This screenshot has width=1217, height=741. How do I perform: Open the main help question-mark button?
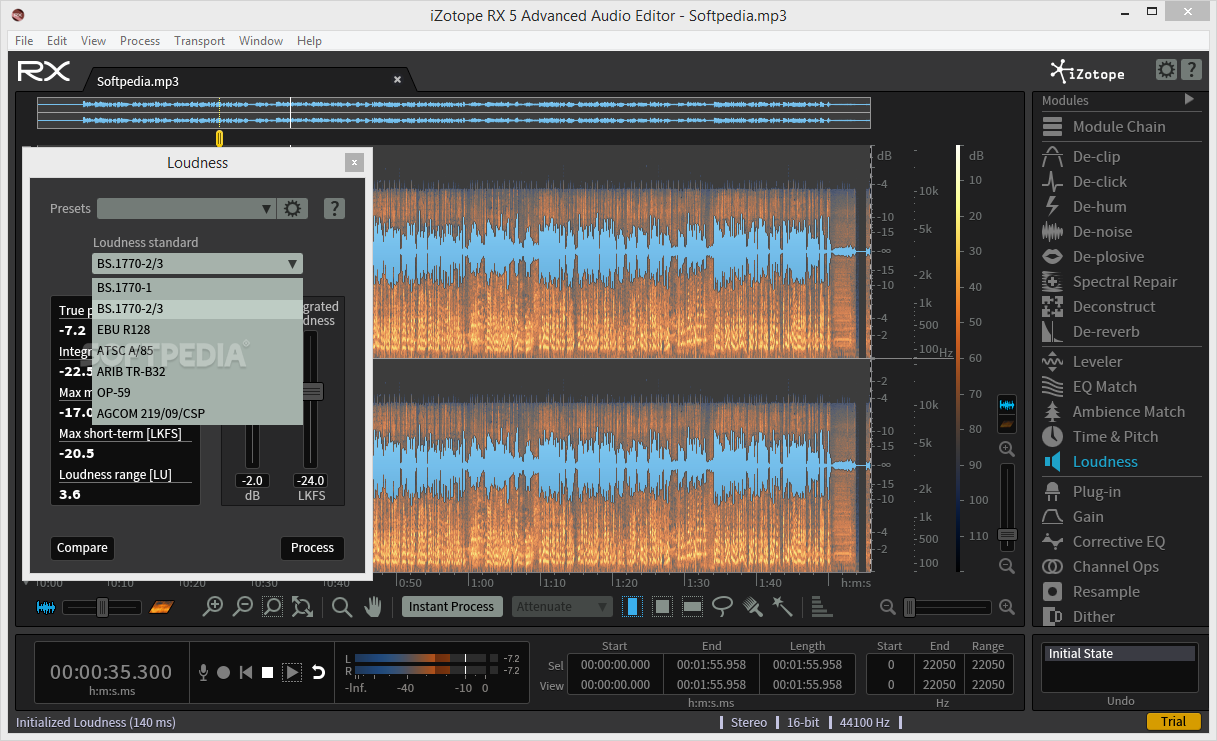(1191, 70)
